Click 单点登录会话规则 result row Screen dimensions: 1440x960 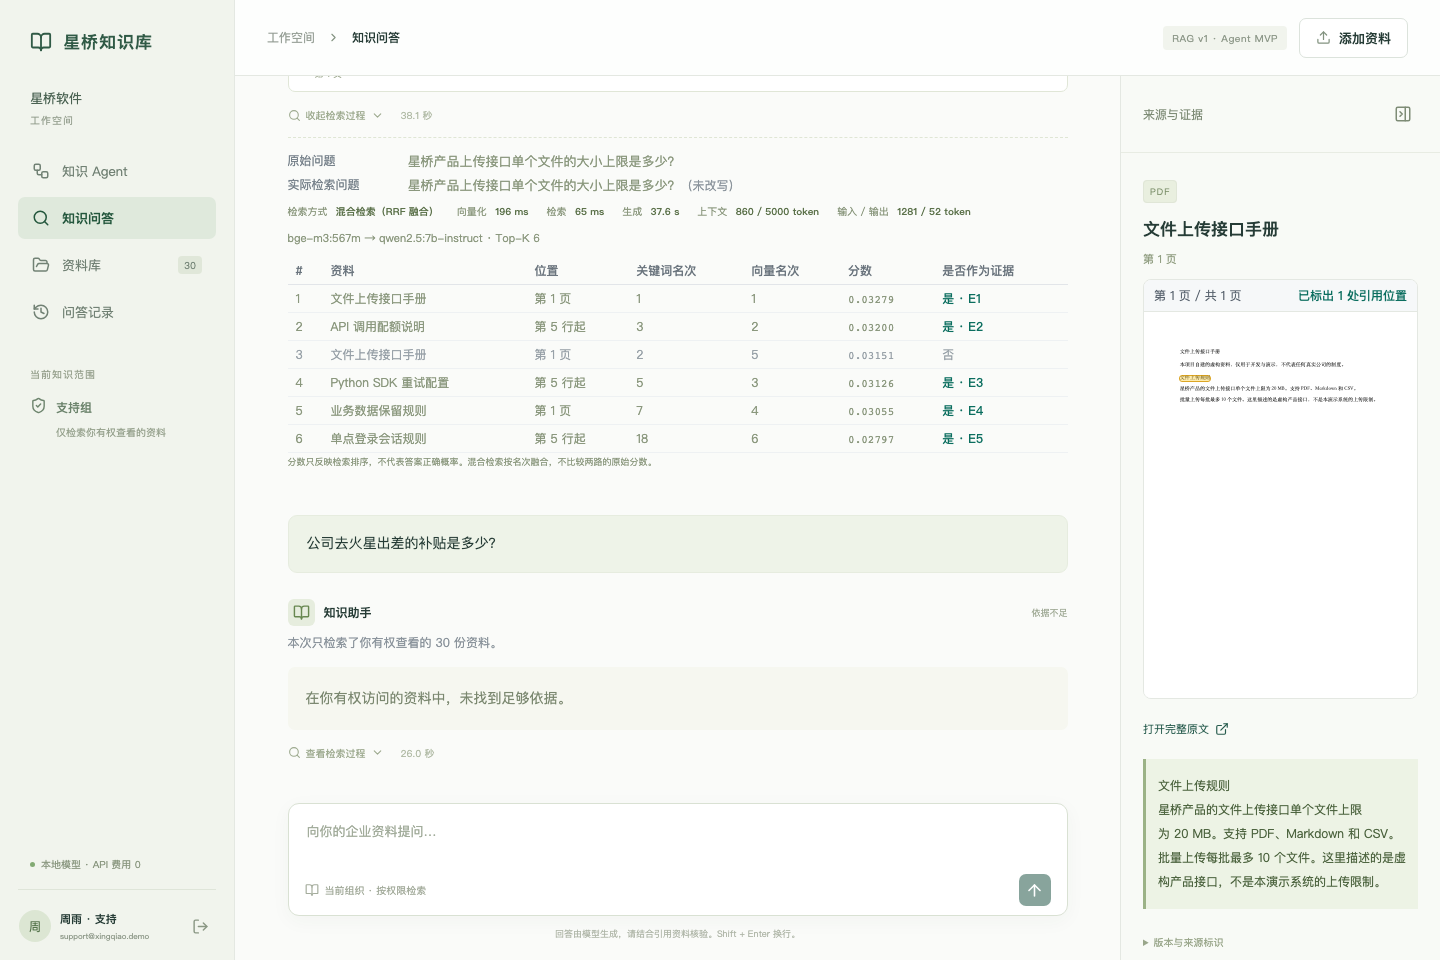tap(677, 439)
